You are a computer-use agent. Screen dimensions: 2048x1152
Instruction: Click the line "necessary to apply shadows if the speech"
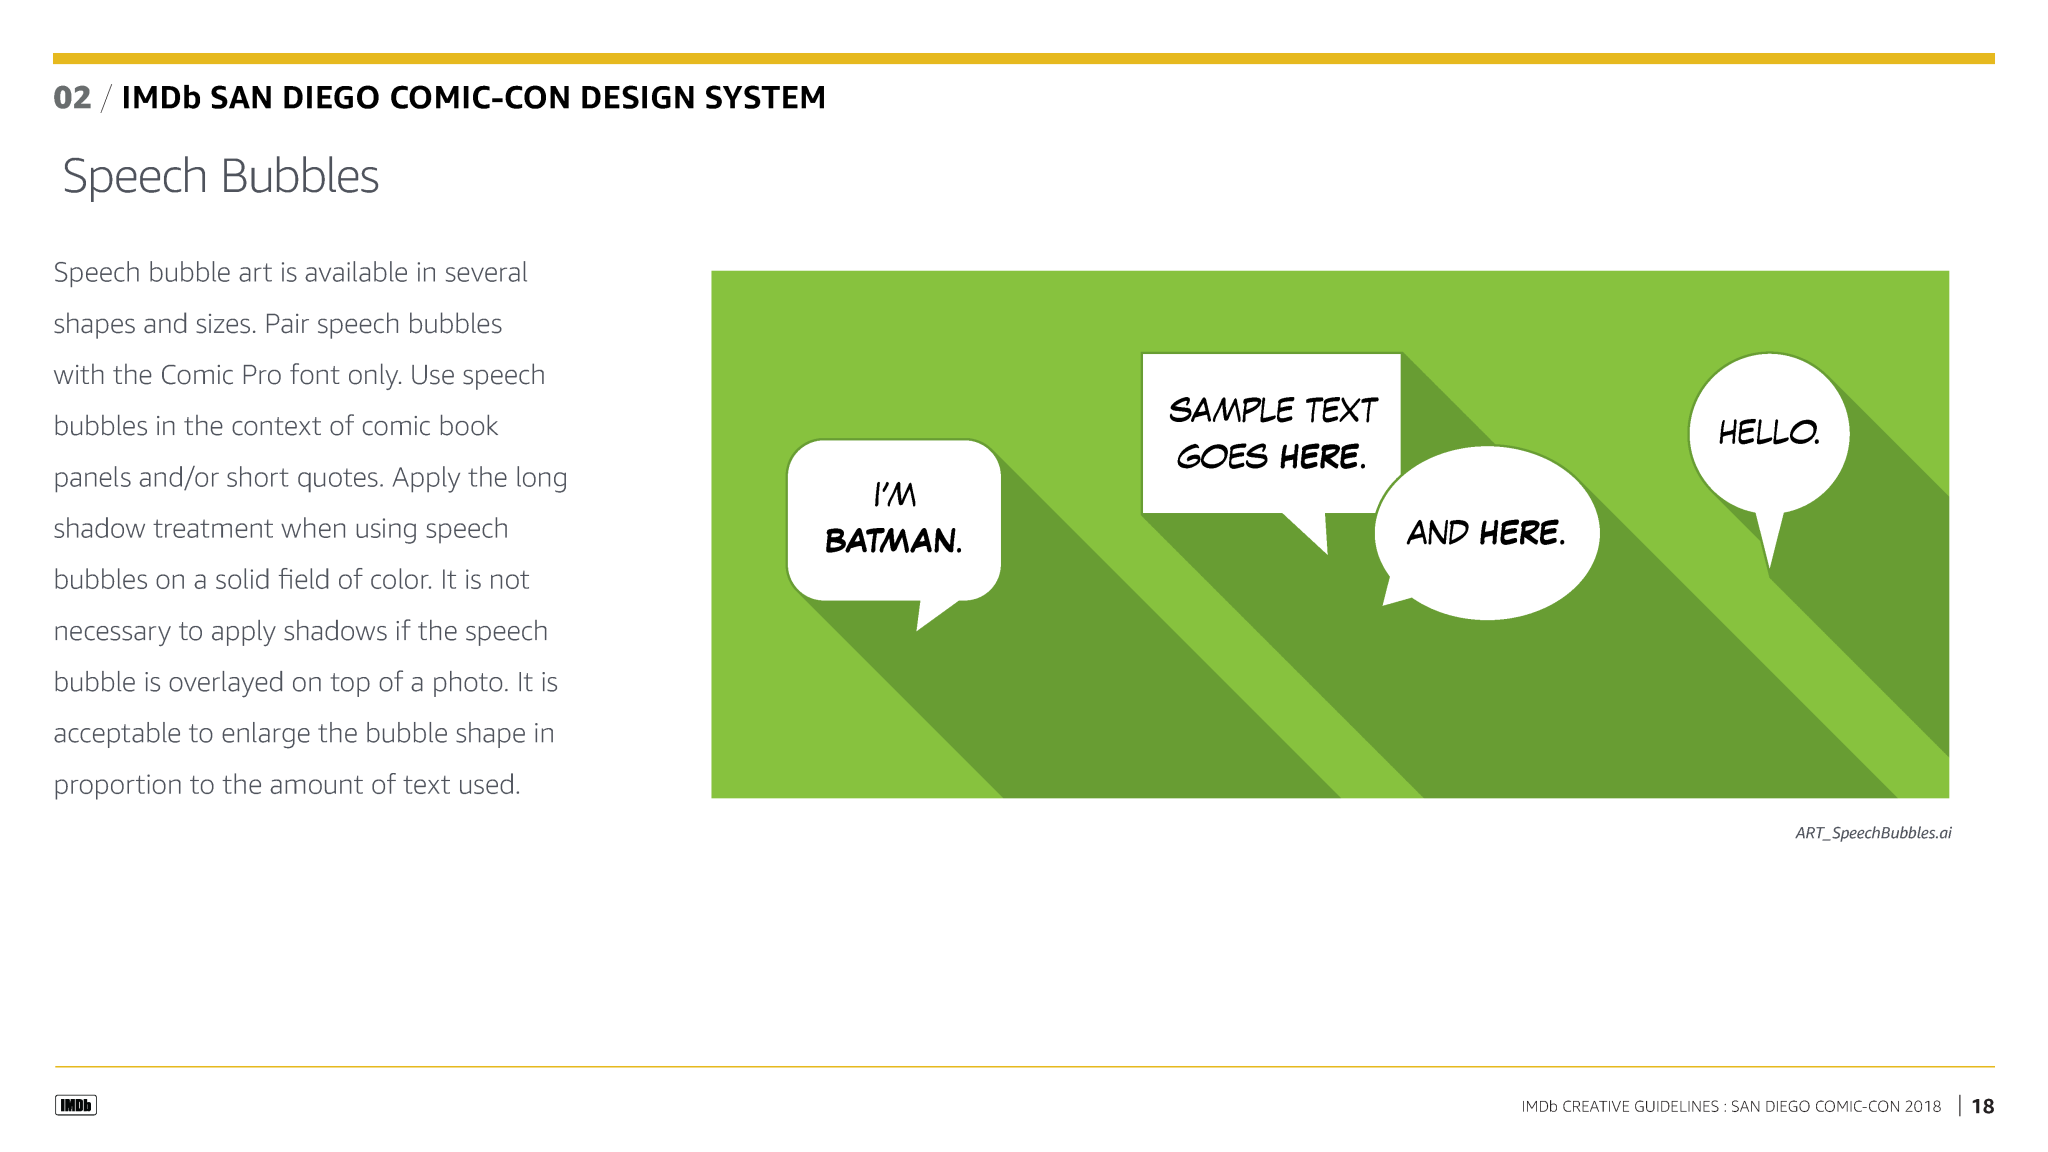coord(301,631)
